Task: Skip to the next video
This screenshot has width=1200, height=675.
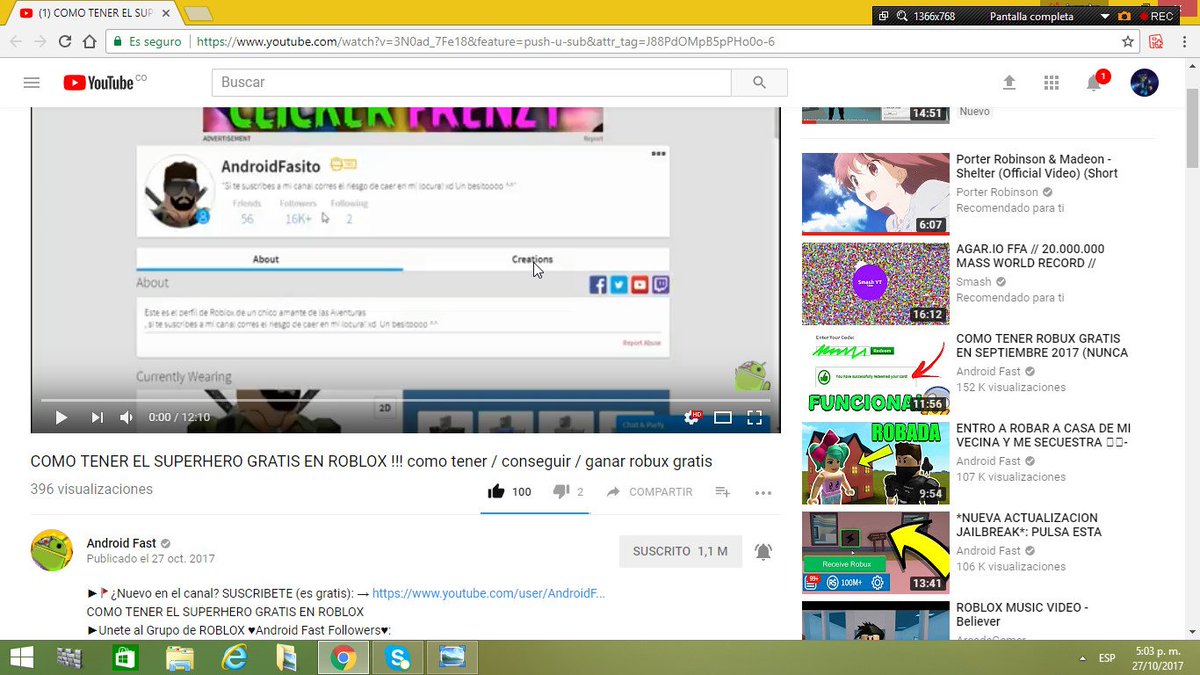Action: click(x=97, y=417)
